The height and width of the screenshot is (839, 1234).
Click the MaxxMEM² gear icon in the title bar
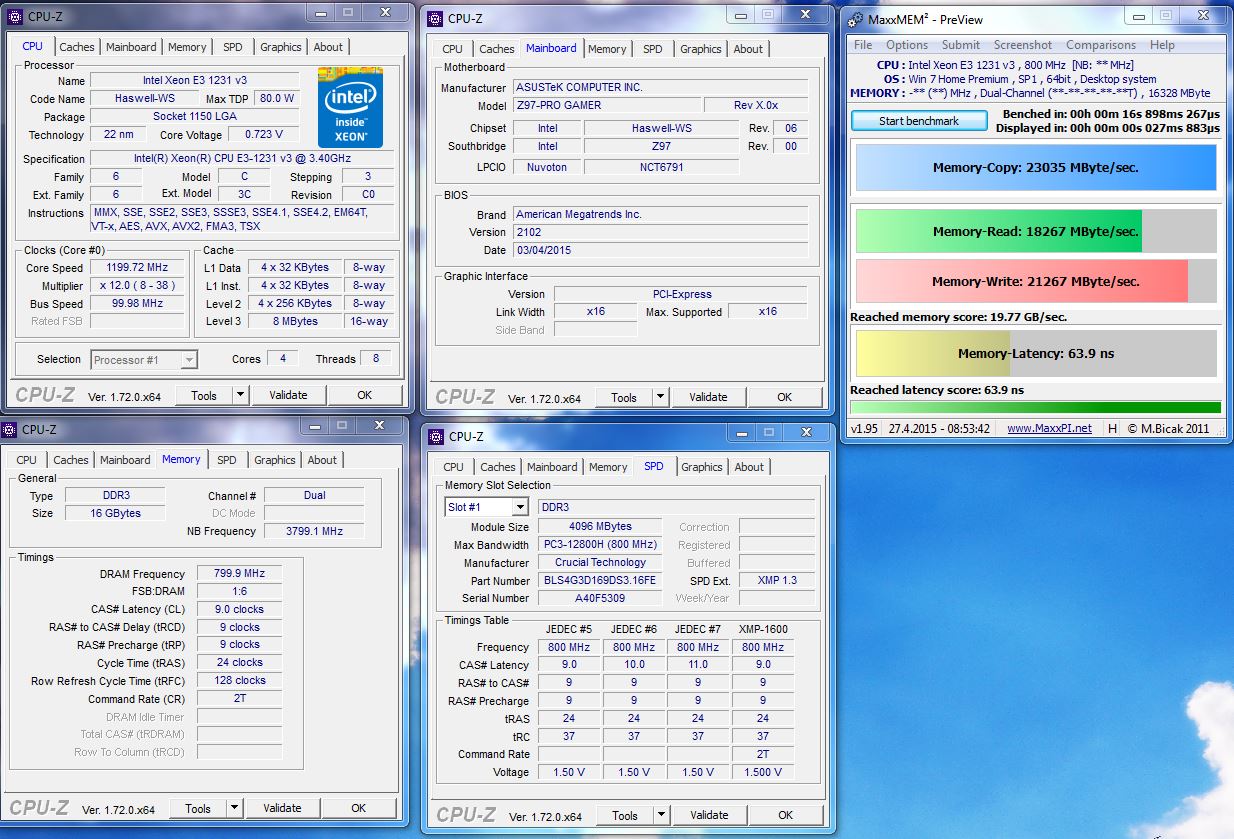(x=855, y=19)
